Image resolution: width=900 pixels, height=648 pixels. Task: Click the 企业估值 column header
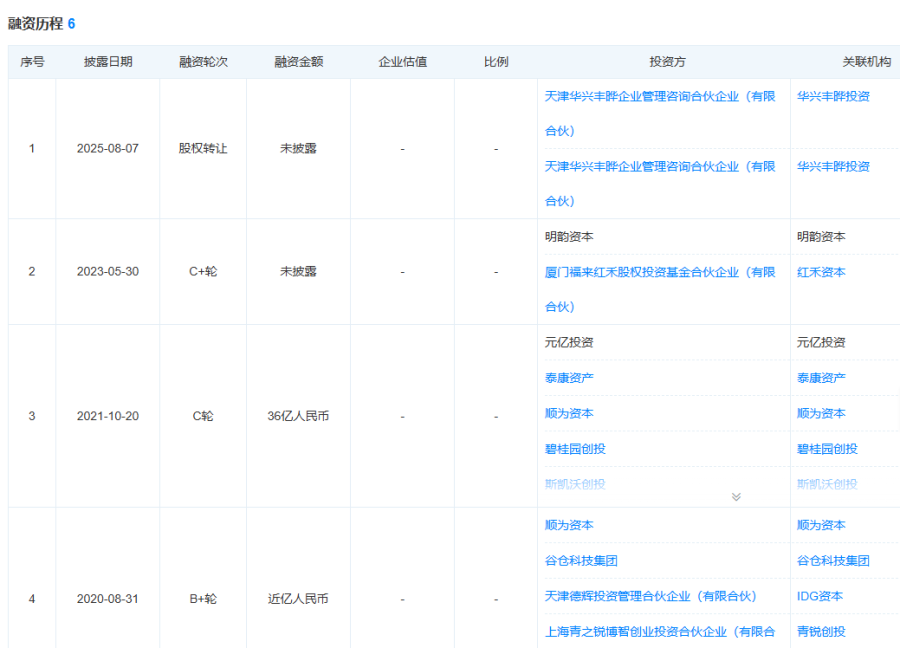[x=402, y=61]
